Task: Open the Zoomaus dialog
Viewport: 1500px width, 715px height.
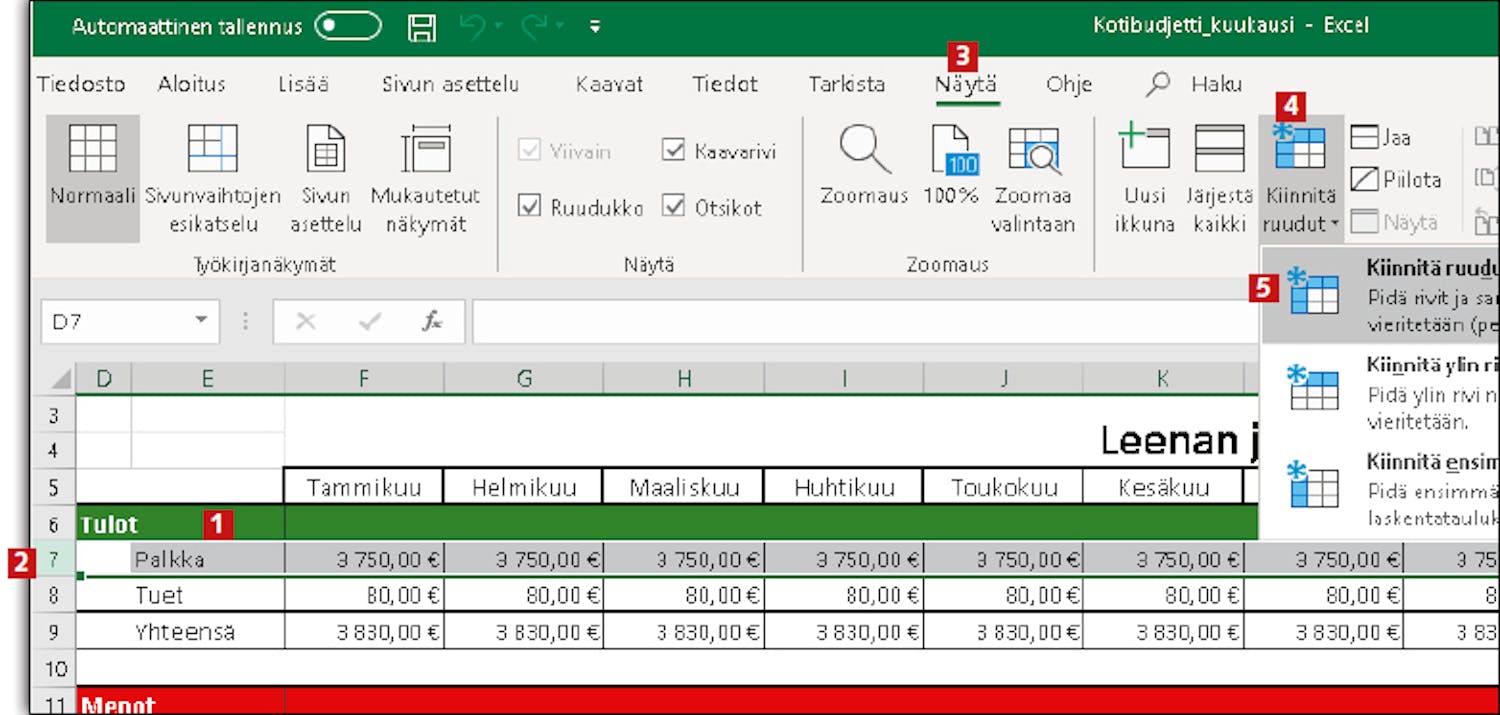Action: [x=864, y=150]
